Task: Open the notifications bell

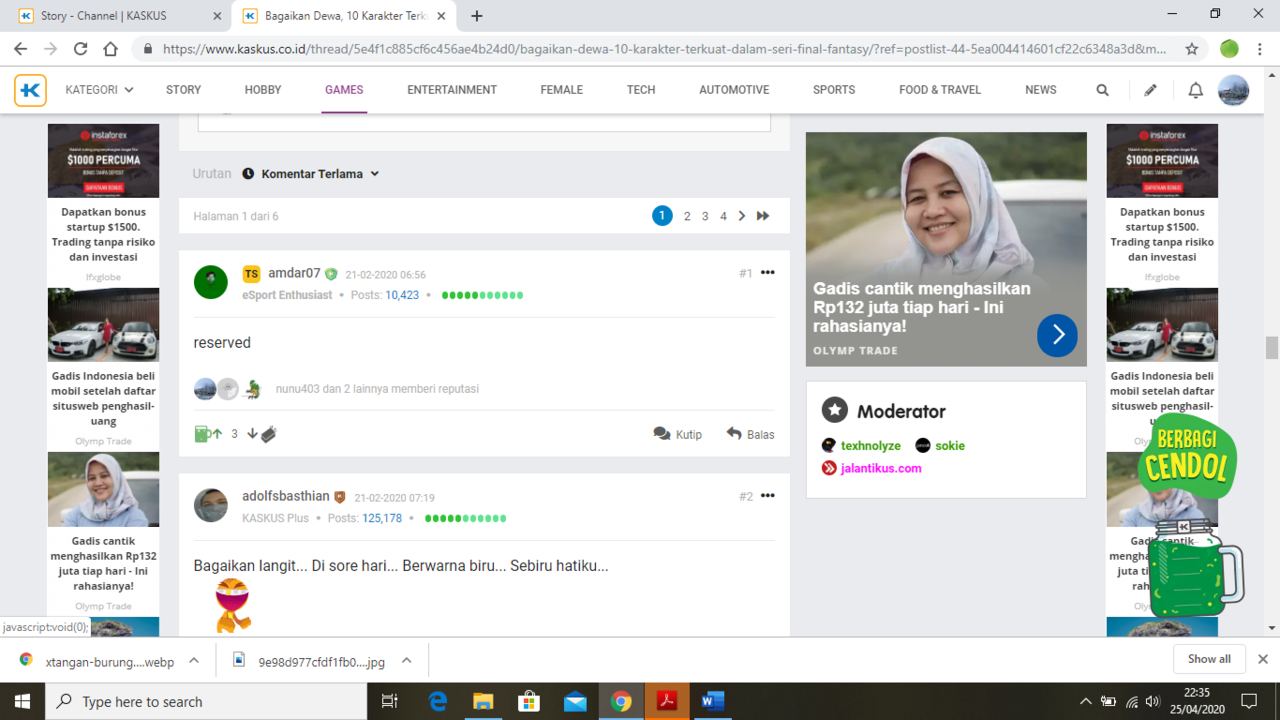Action: pos(1195,90)
